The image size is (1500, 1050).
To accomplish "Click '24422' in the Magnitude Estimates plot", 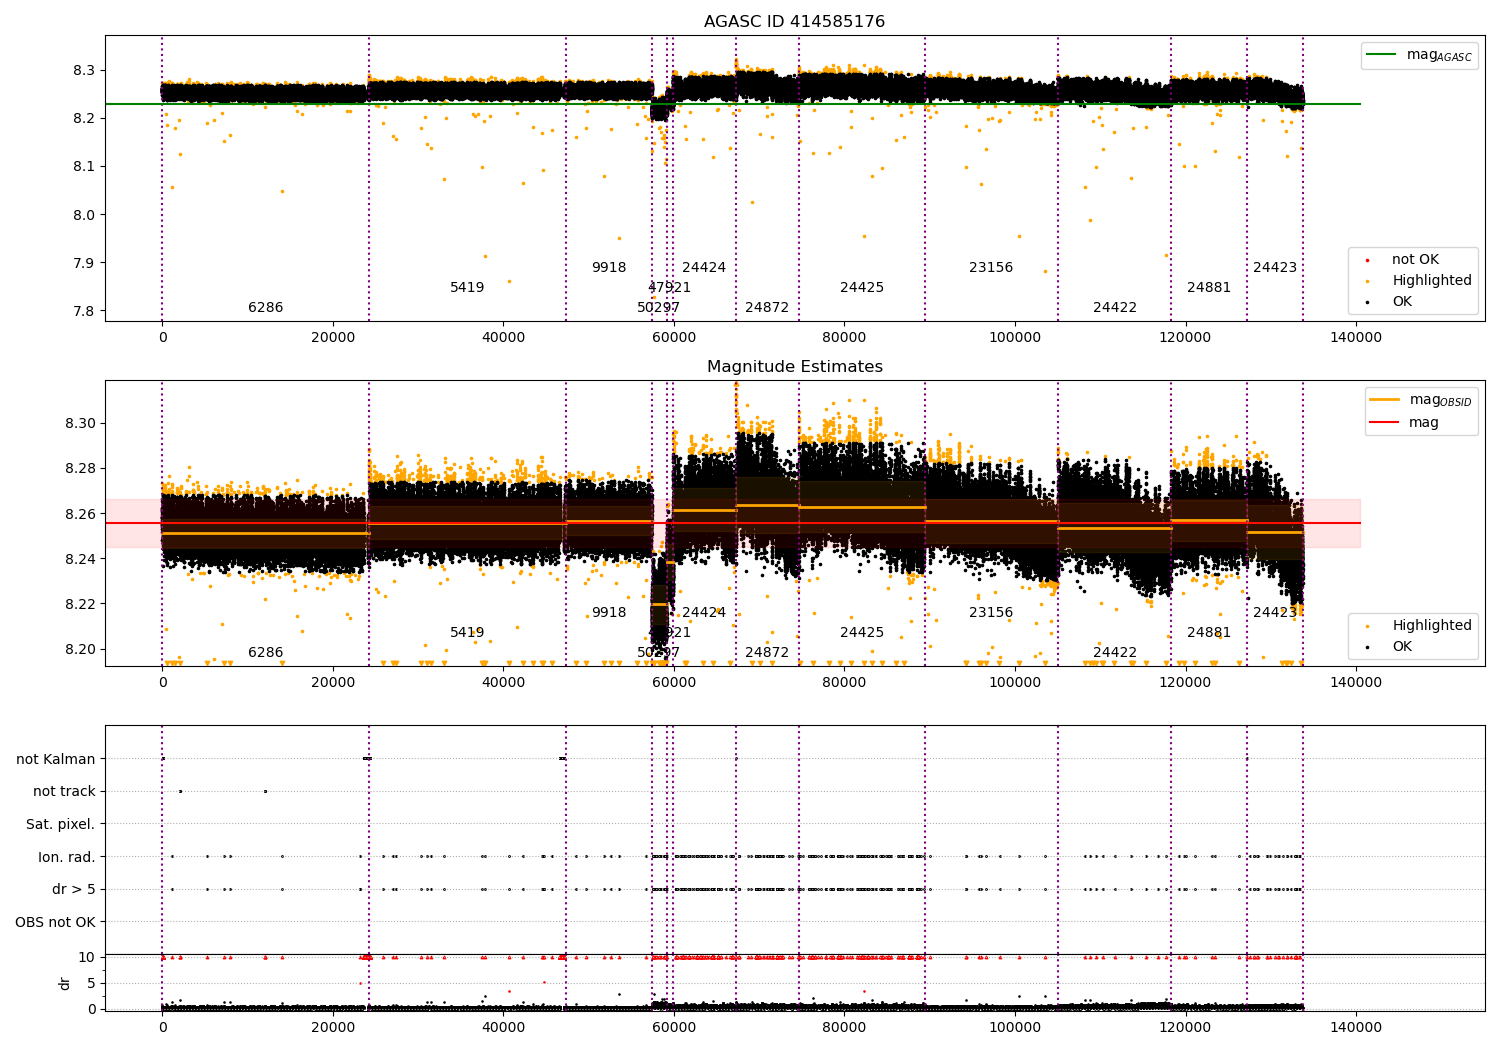I will (1115, 653).
